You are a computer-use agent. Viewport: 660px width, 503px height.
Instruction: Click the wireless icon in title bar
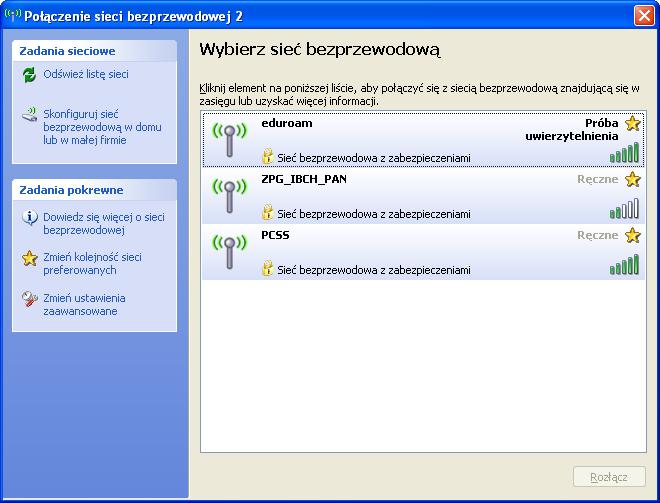12,15
